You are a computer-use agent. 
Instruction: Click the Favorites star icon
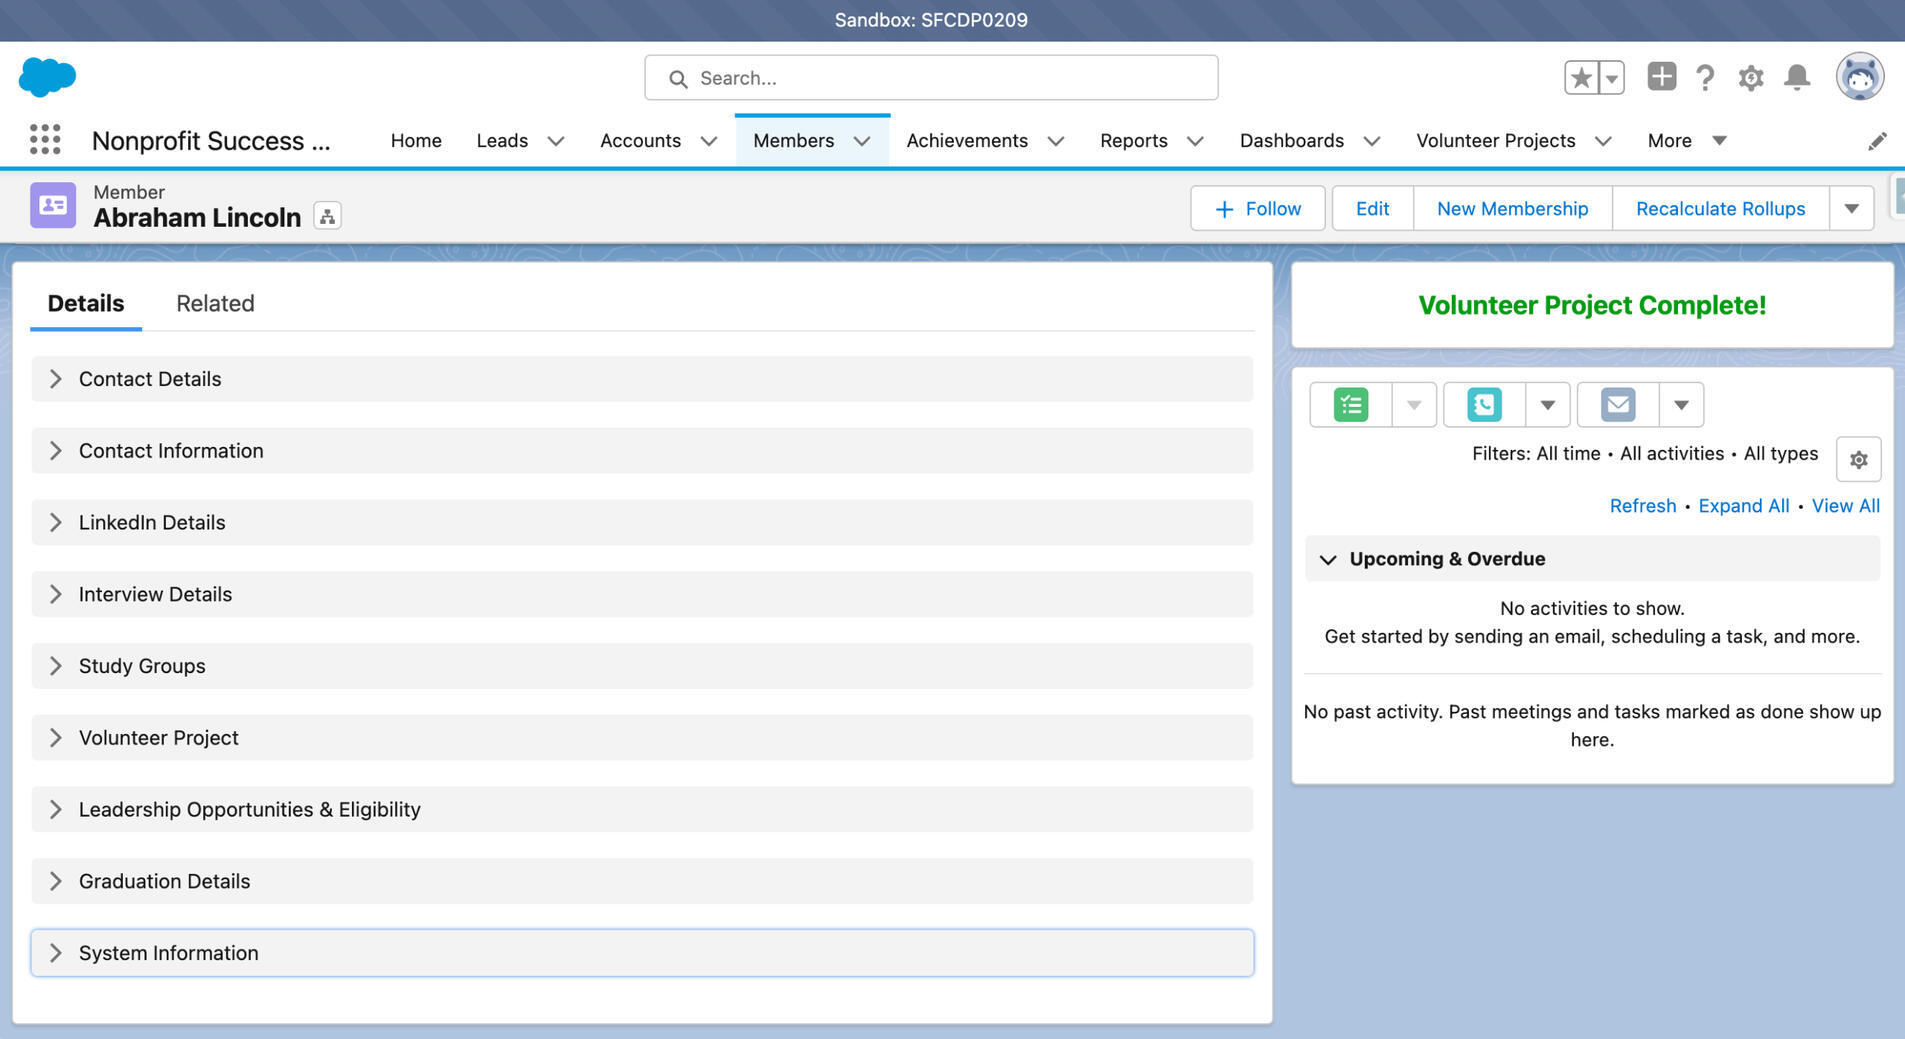point(1581,77)
